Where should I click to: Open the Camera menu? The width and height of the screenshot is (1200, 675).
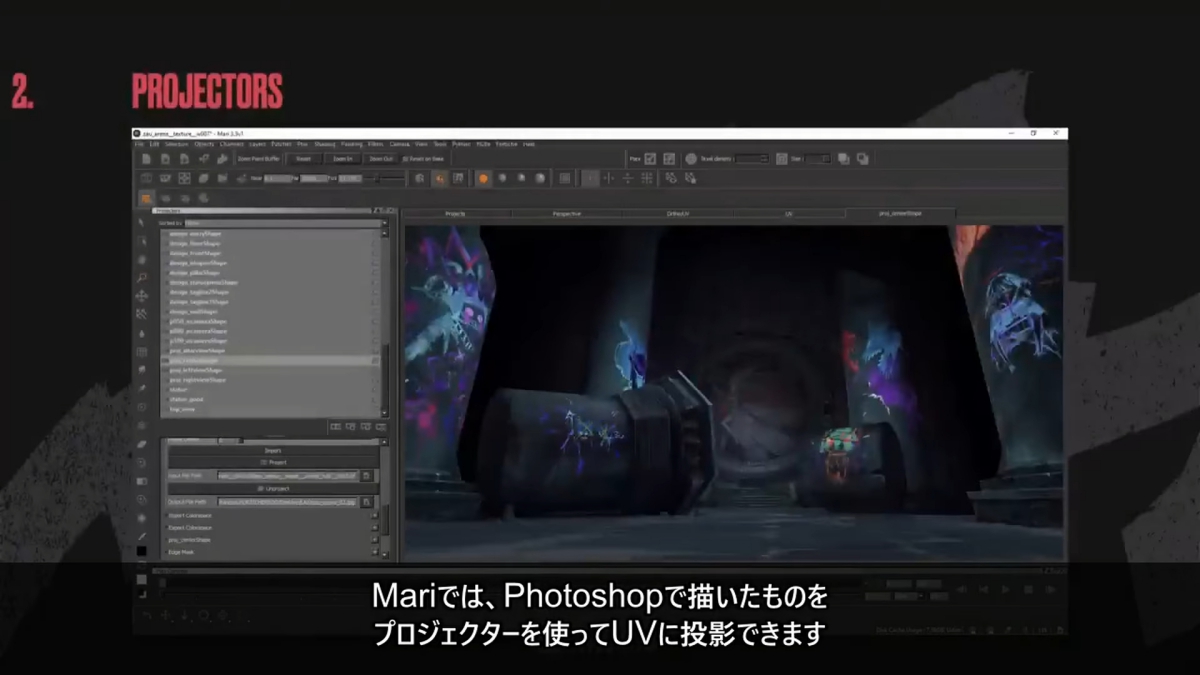click(x=399, y=144)
